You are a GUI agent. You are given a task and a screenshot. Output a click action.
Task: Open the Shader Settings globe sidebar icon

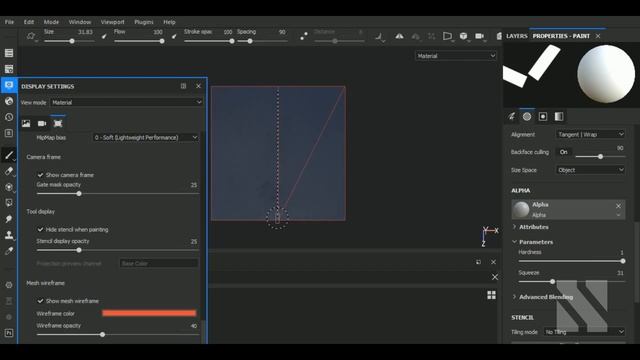click(x=9, y=101)
